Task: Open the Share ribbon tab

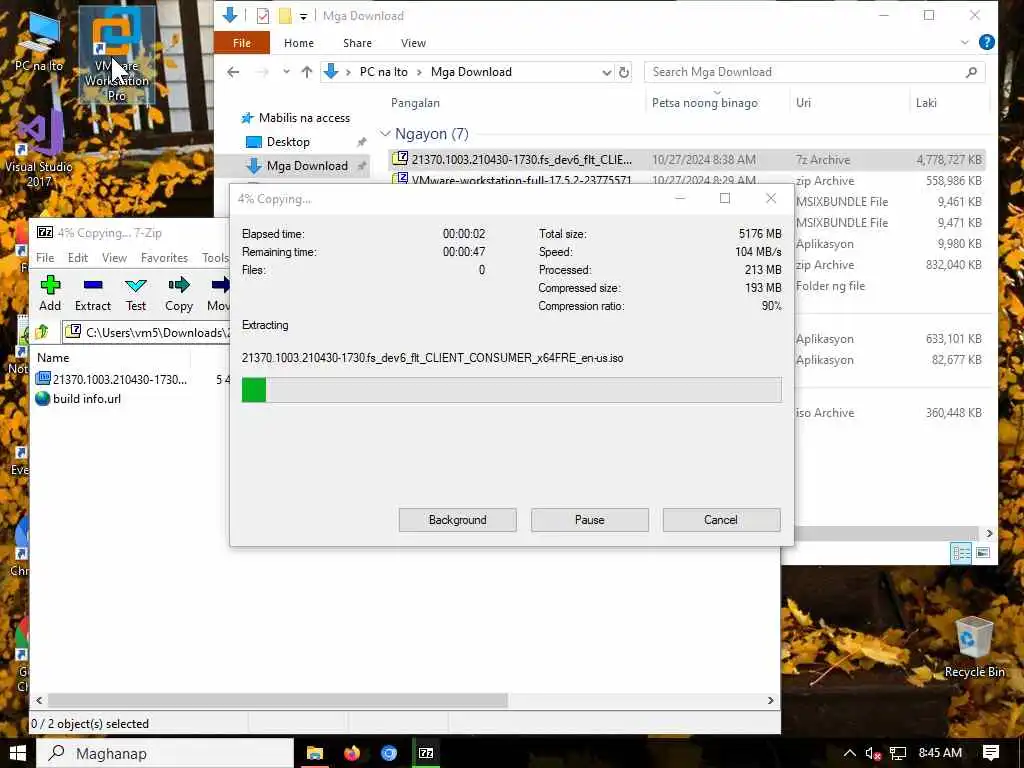Action: 357,42
